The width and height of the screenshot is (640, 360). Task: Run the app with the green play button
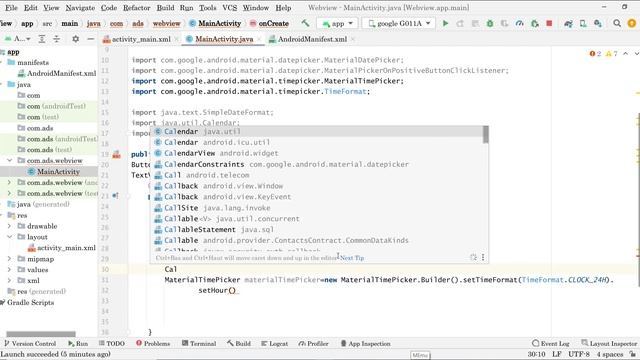[x=445, y=23]
